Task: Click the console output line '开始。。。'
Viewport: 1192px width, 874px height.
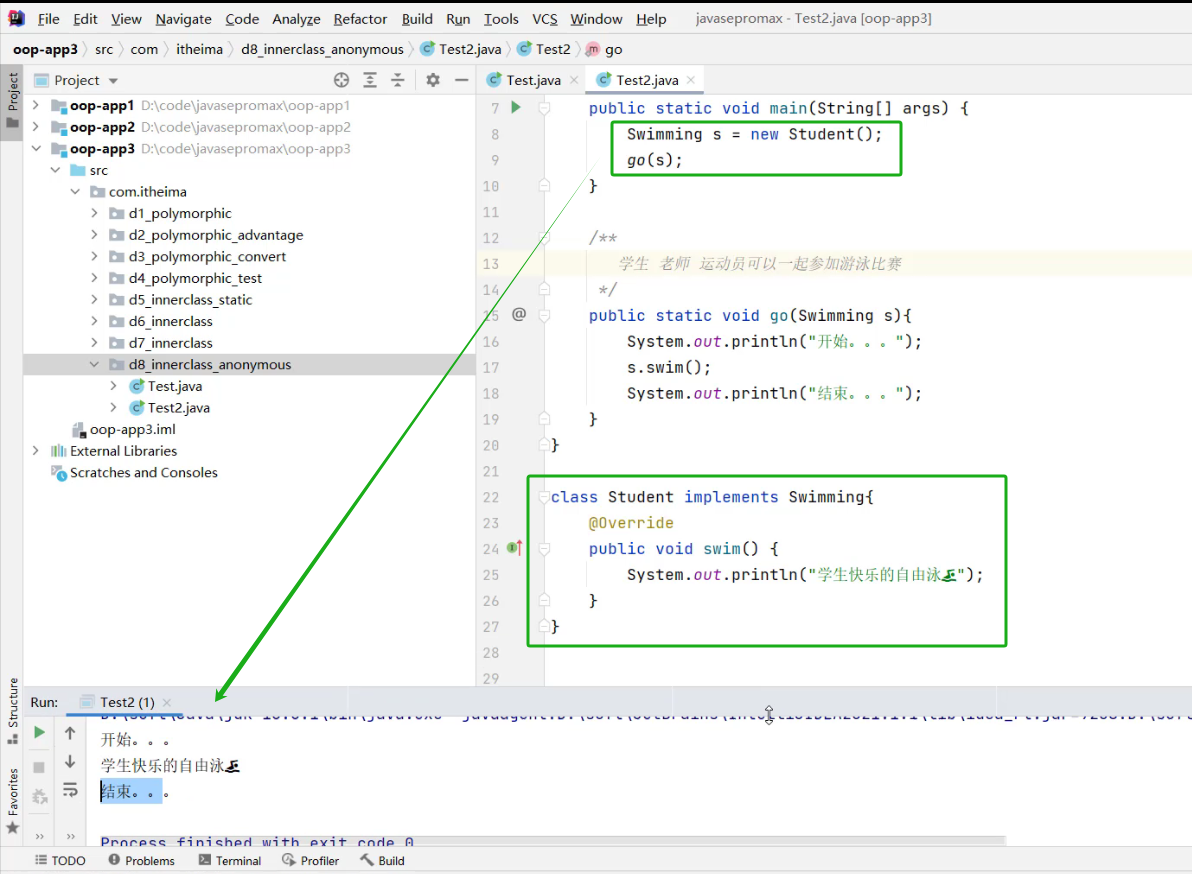Action: (135, 739)
